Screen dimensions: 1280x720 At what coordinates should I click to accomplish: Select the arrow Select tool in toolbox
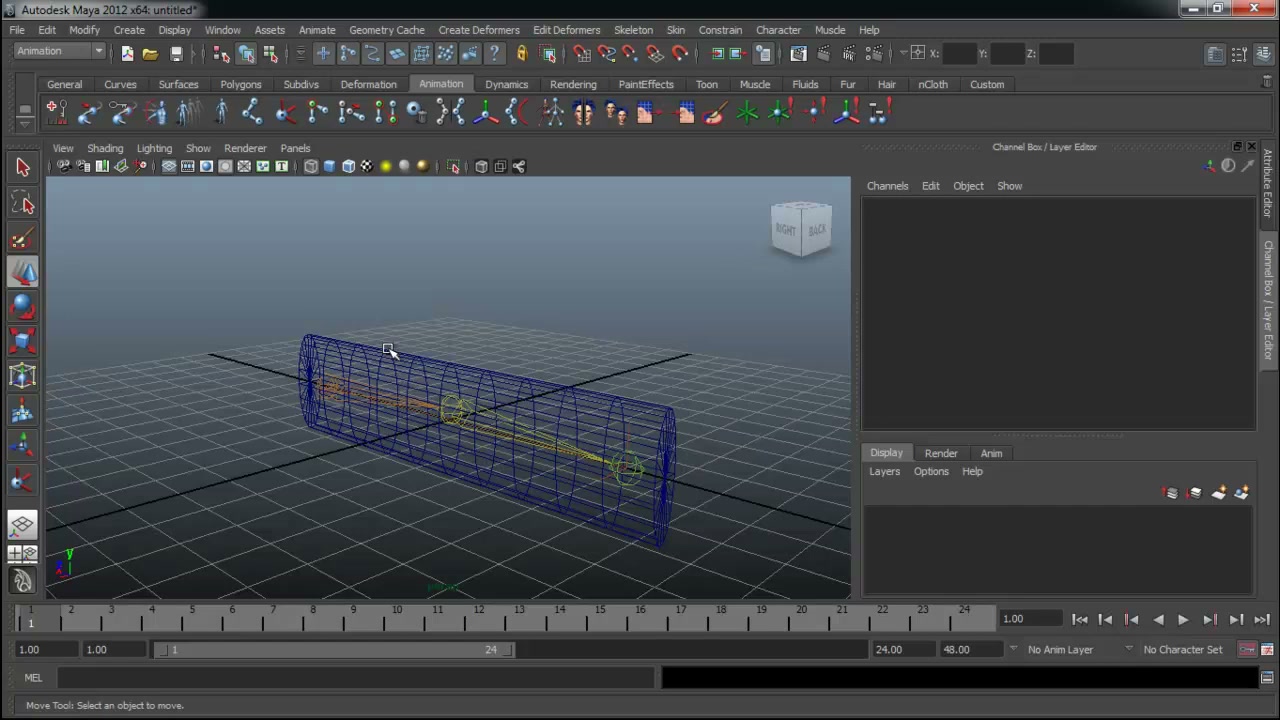(23, 168)
